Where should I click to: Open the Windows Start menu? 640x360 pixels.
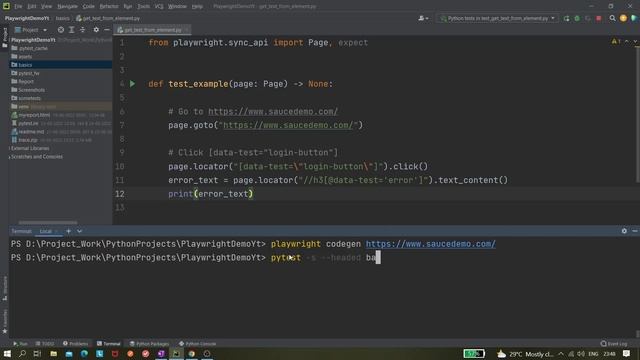[x=7, y=354]
